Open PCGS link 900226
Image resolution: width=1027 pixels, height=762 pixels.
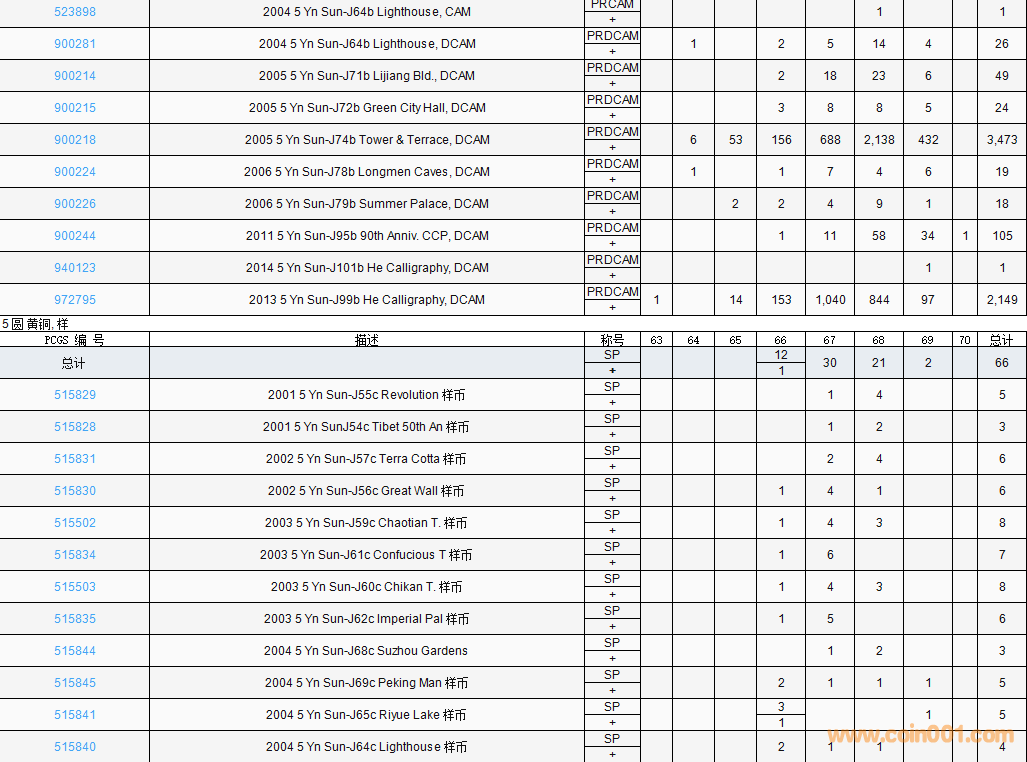click(x=75, y=204)
